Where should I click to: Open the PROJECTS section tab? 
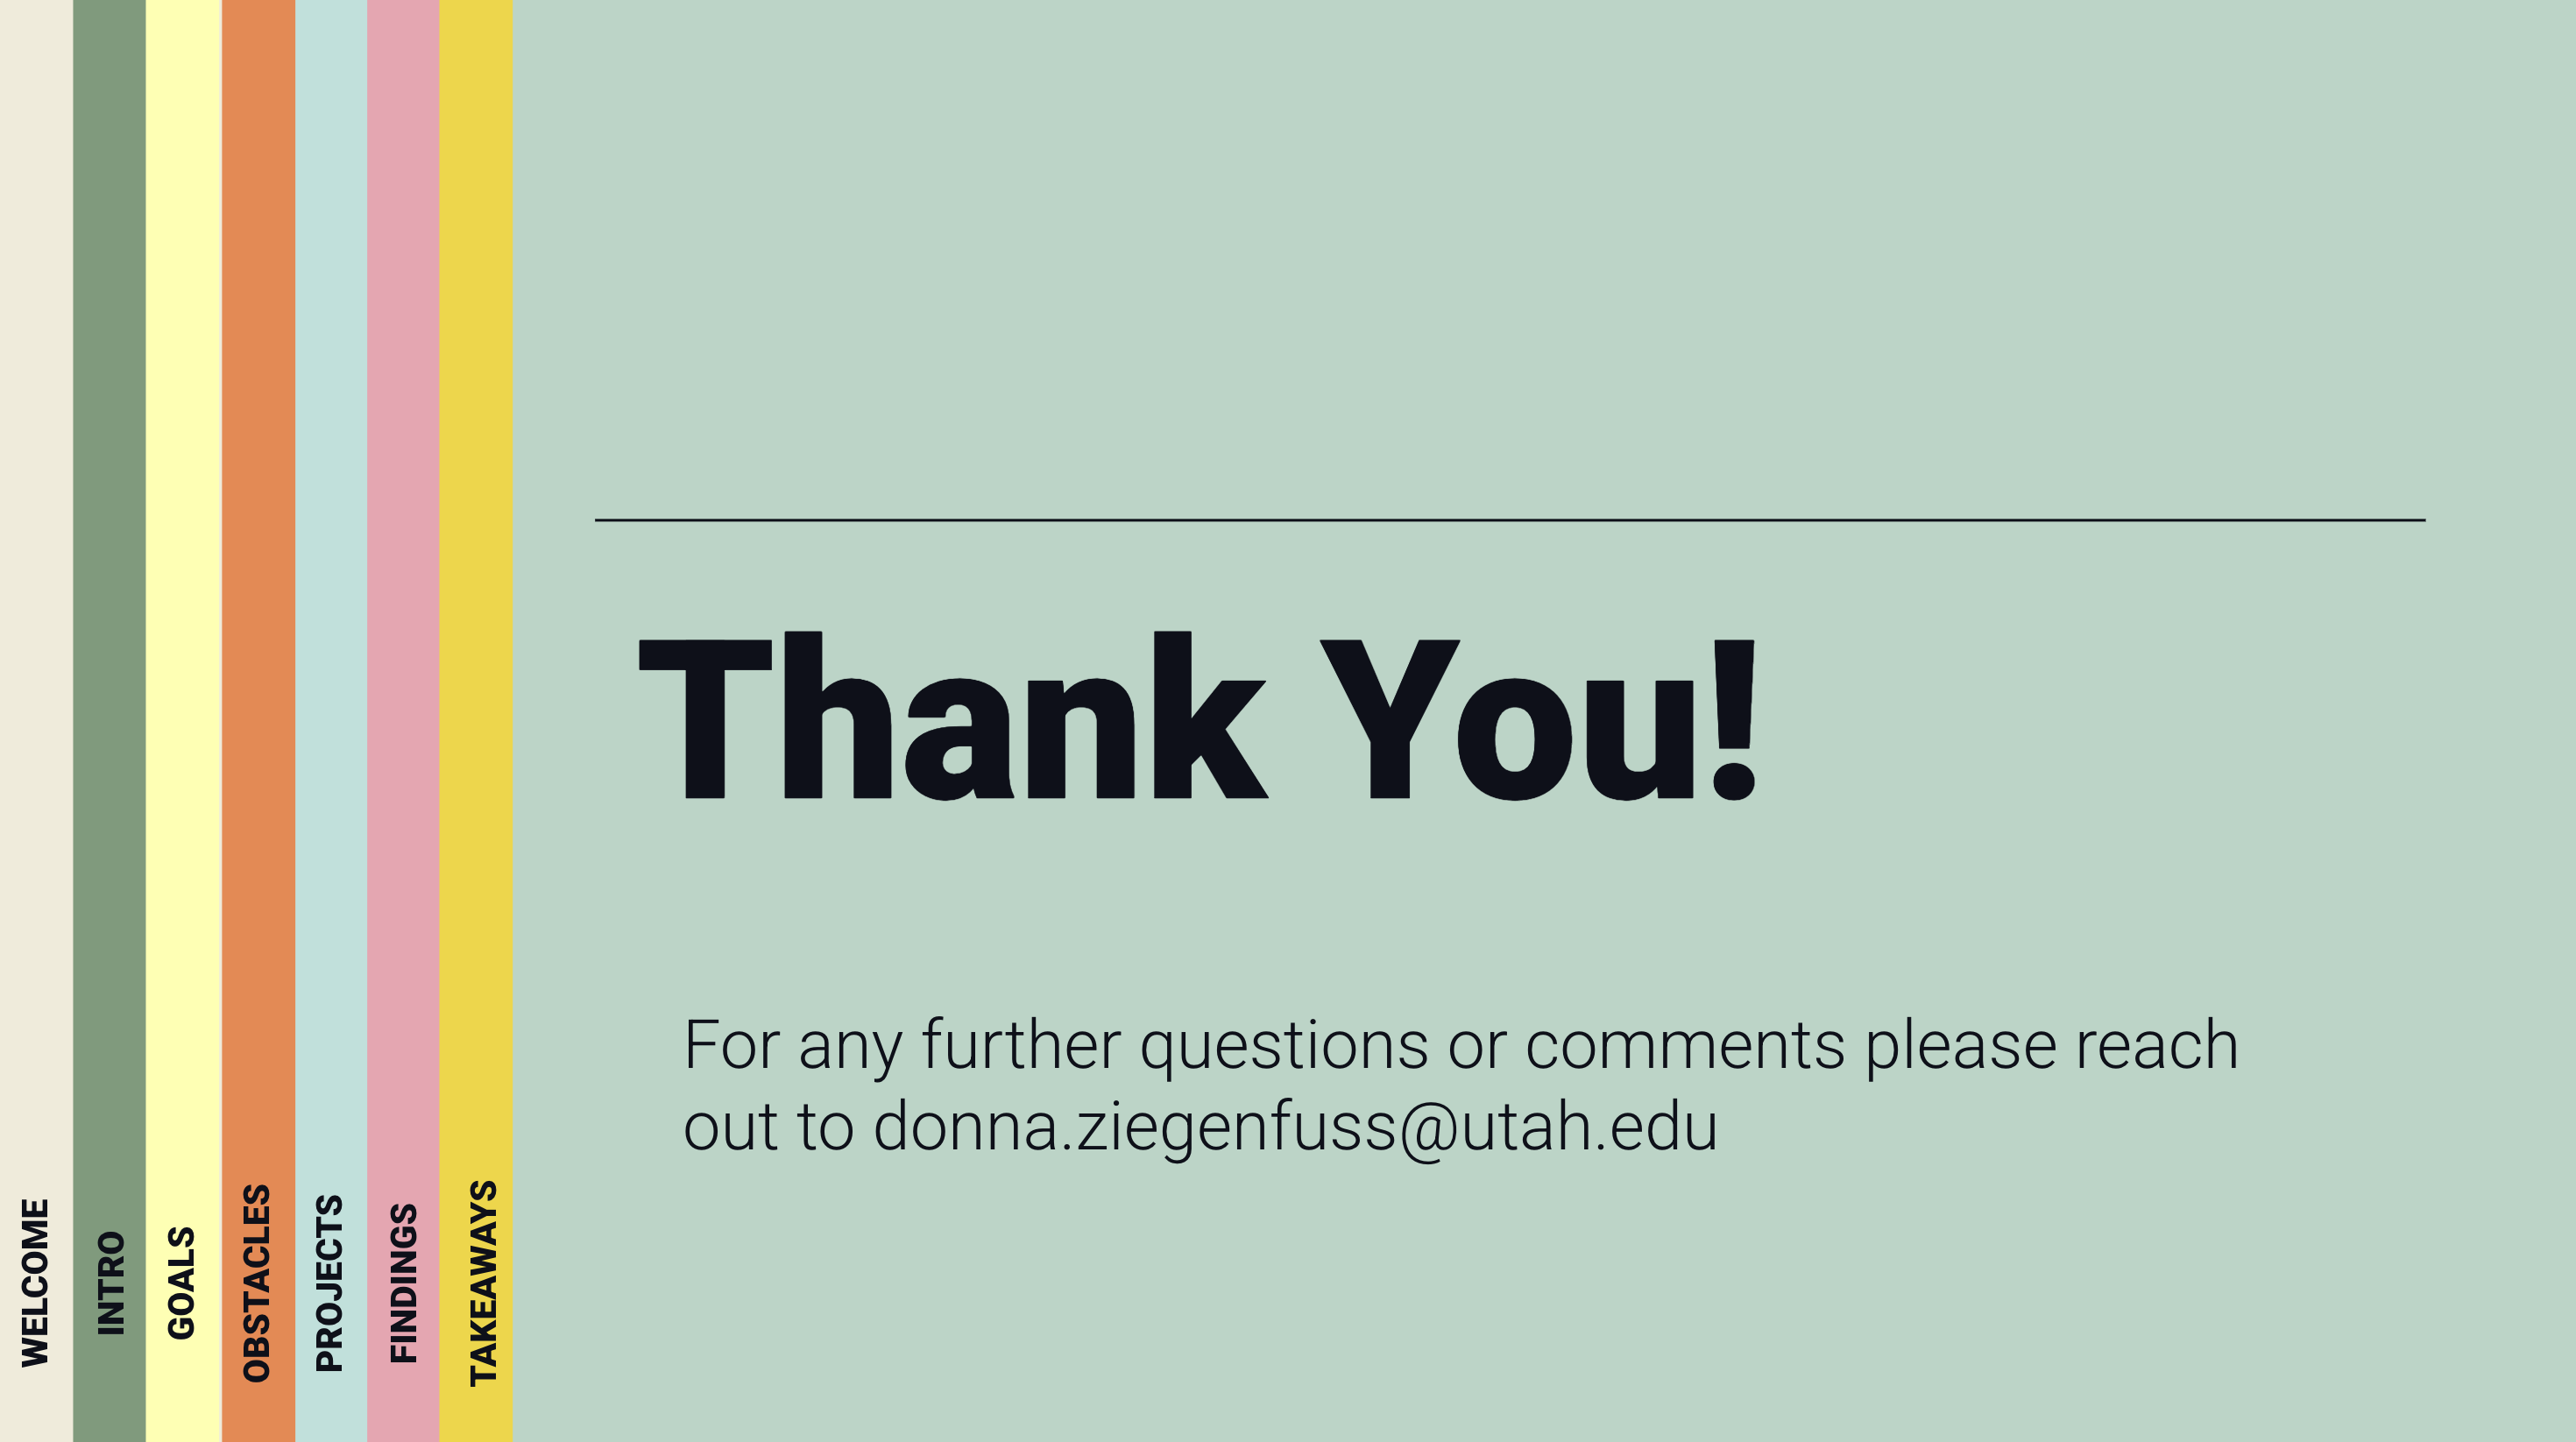point(329,1283)
